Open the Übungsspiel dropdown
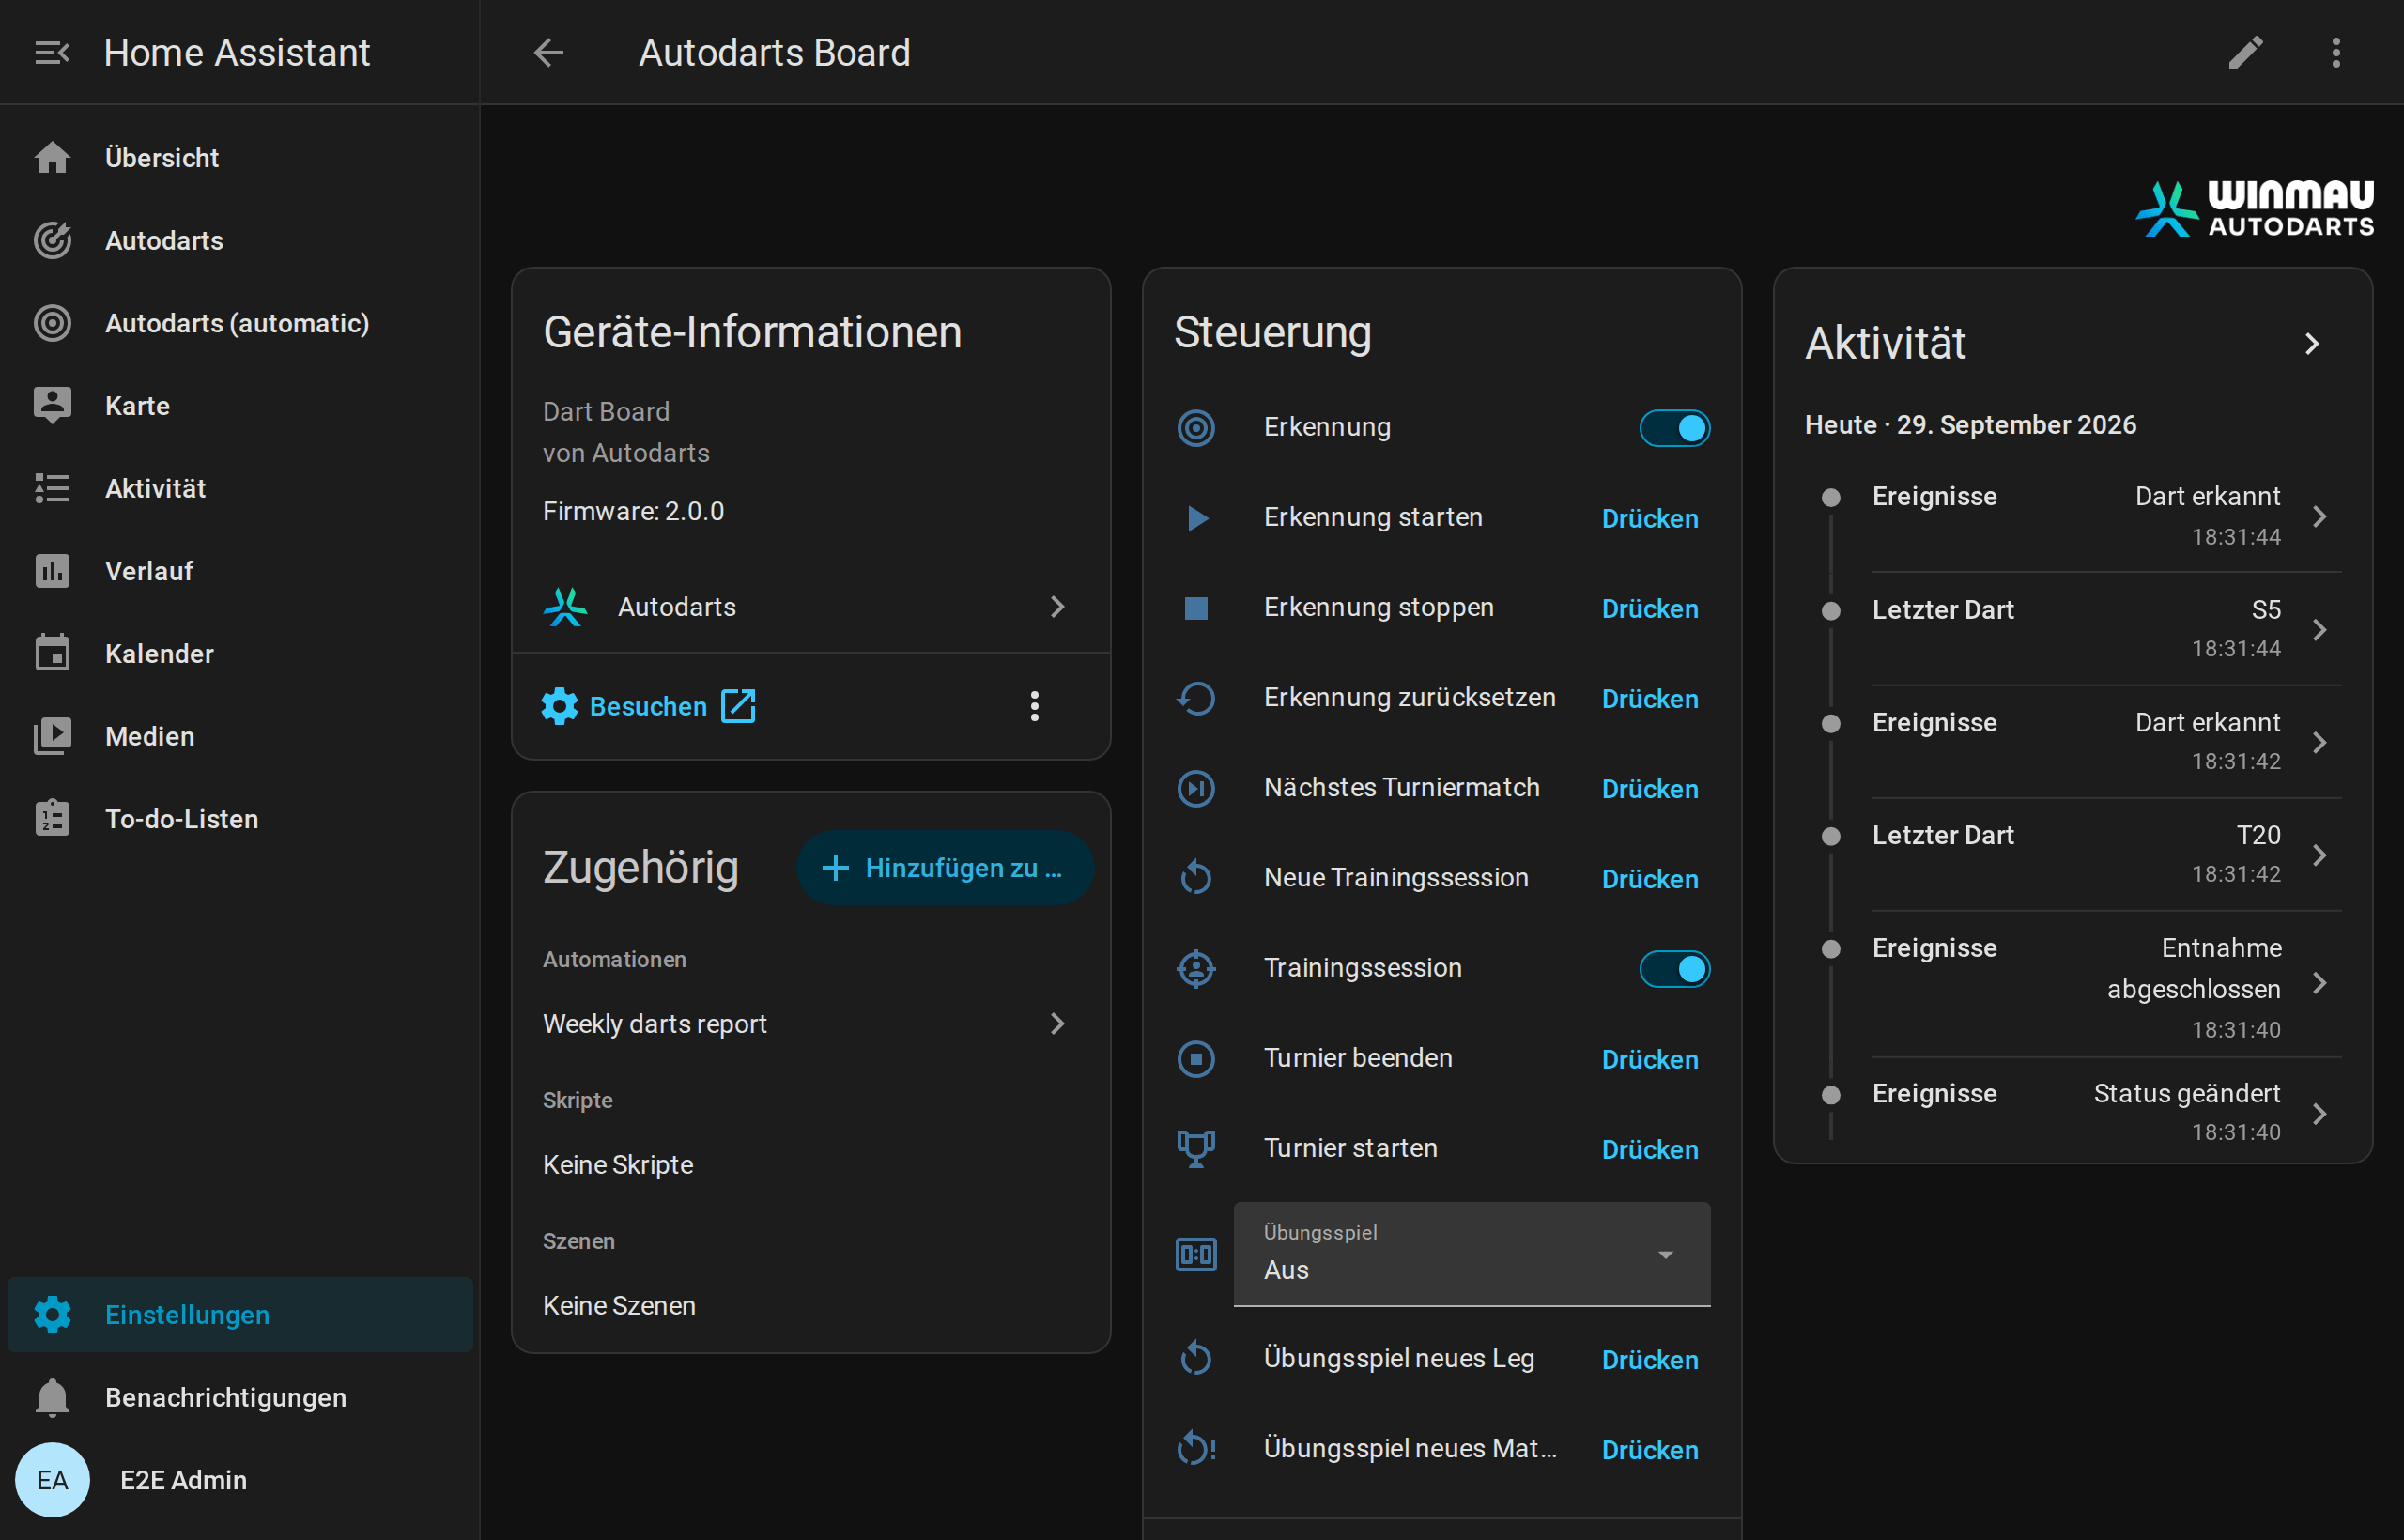2404x1540 pixels. (x=1472, y=1254)
